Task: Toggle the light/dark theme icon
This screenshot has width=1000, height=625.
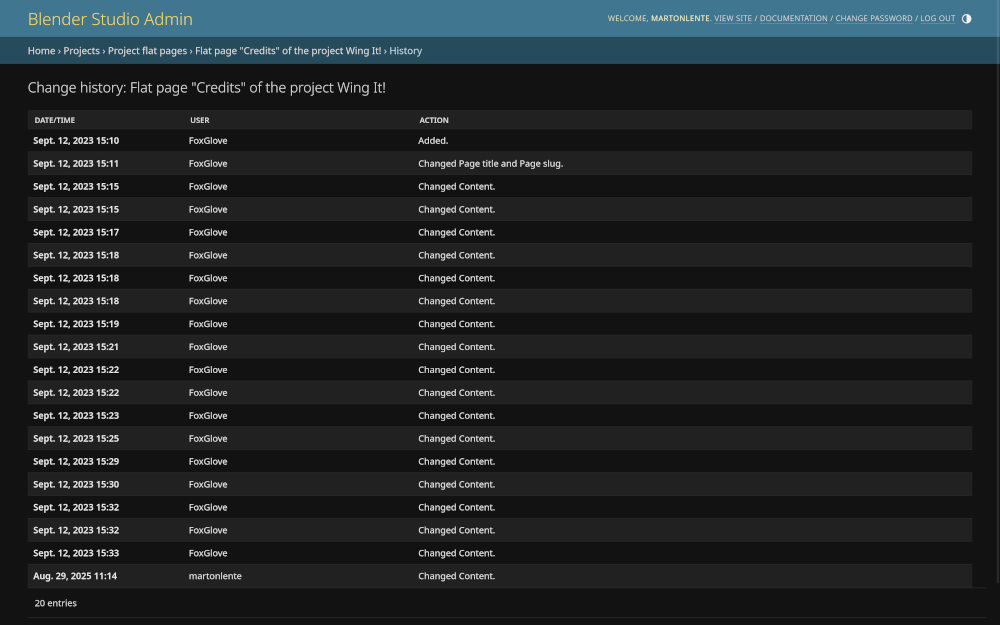Action: tap(966, 19)
